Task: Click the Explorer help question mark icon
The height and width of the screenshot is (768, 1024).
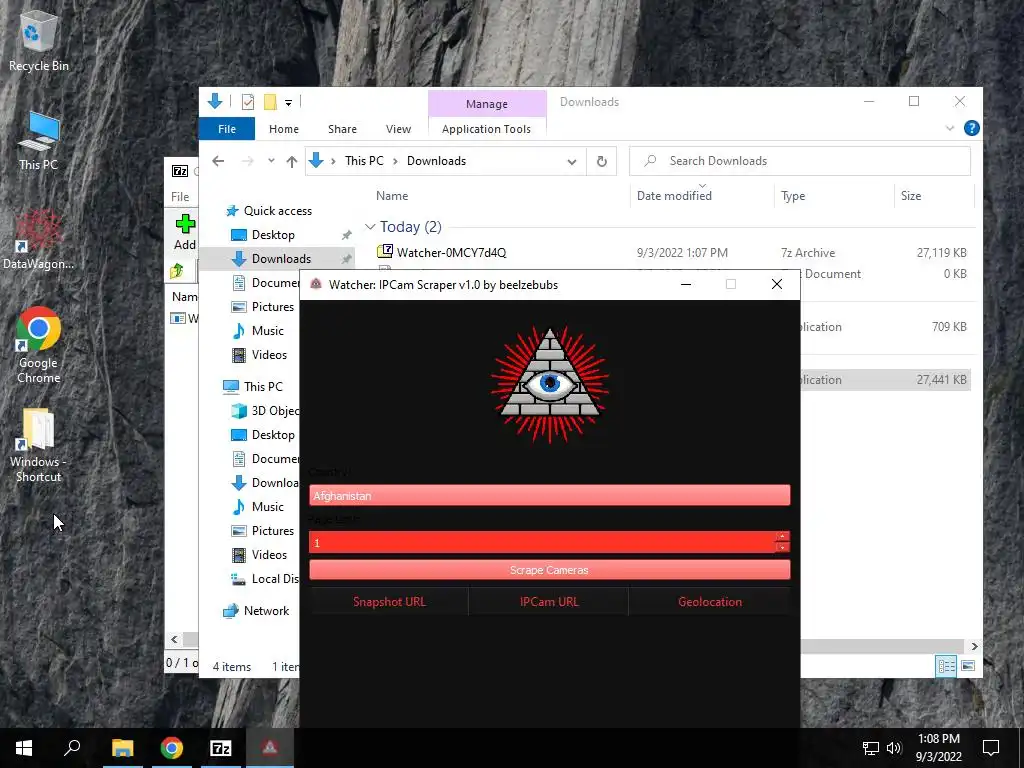Action: pyautogui.click(x=972, y=128)
